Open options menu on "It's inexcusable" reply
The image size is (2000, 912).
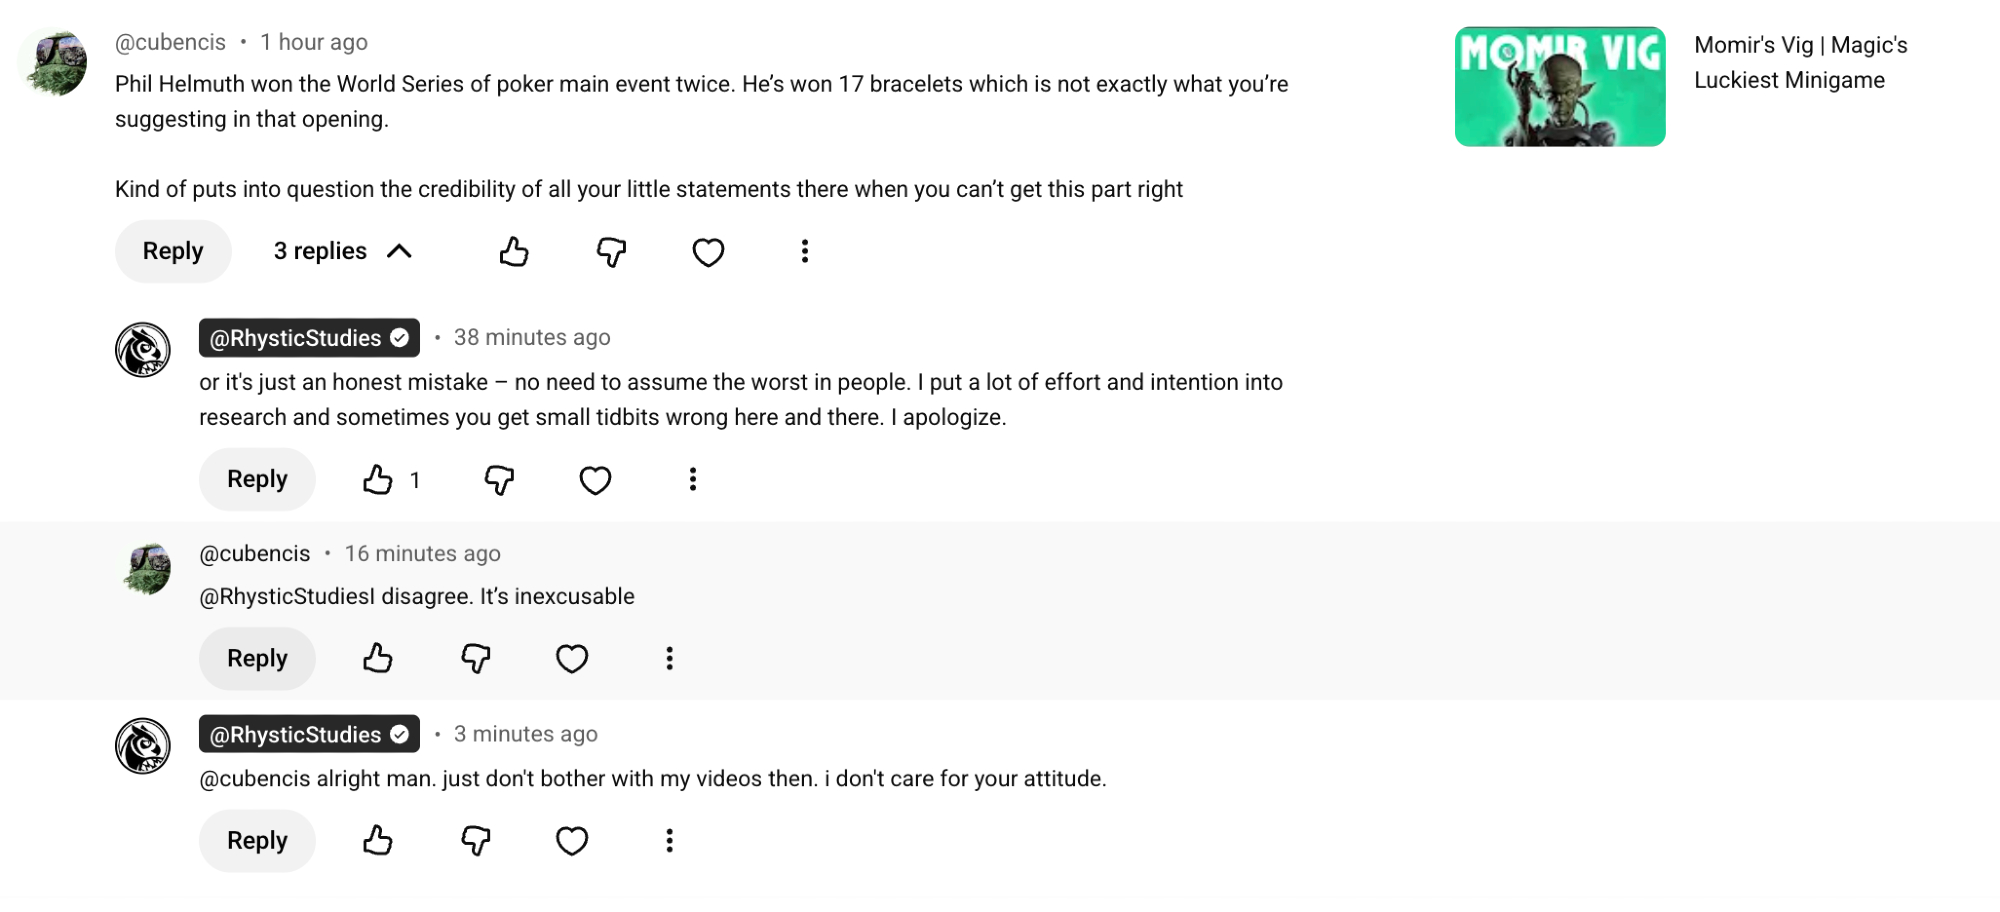[x=670, y=659]
